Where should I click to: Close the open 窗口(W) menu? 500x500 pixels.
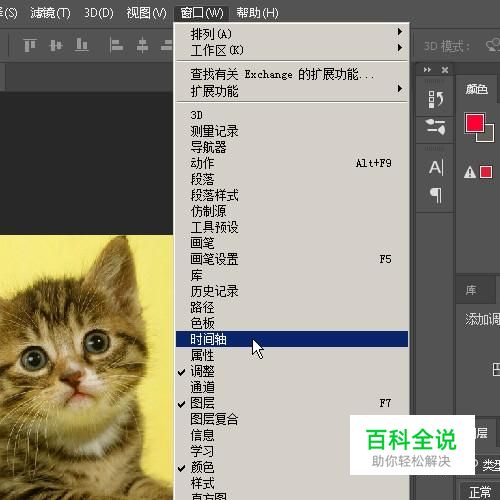[x=202, y=13]
